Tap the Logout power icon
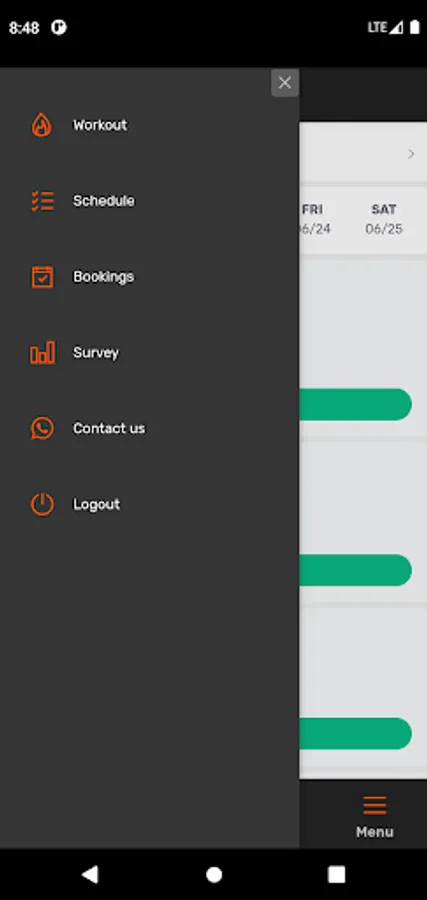Viewport: 427px width, 900px height. (42, 504)
